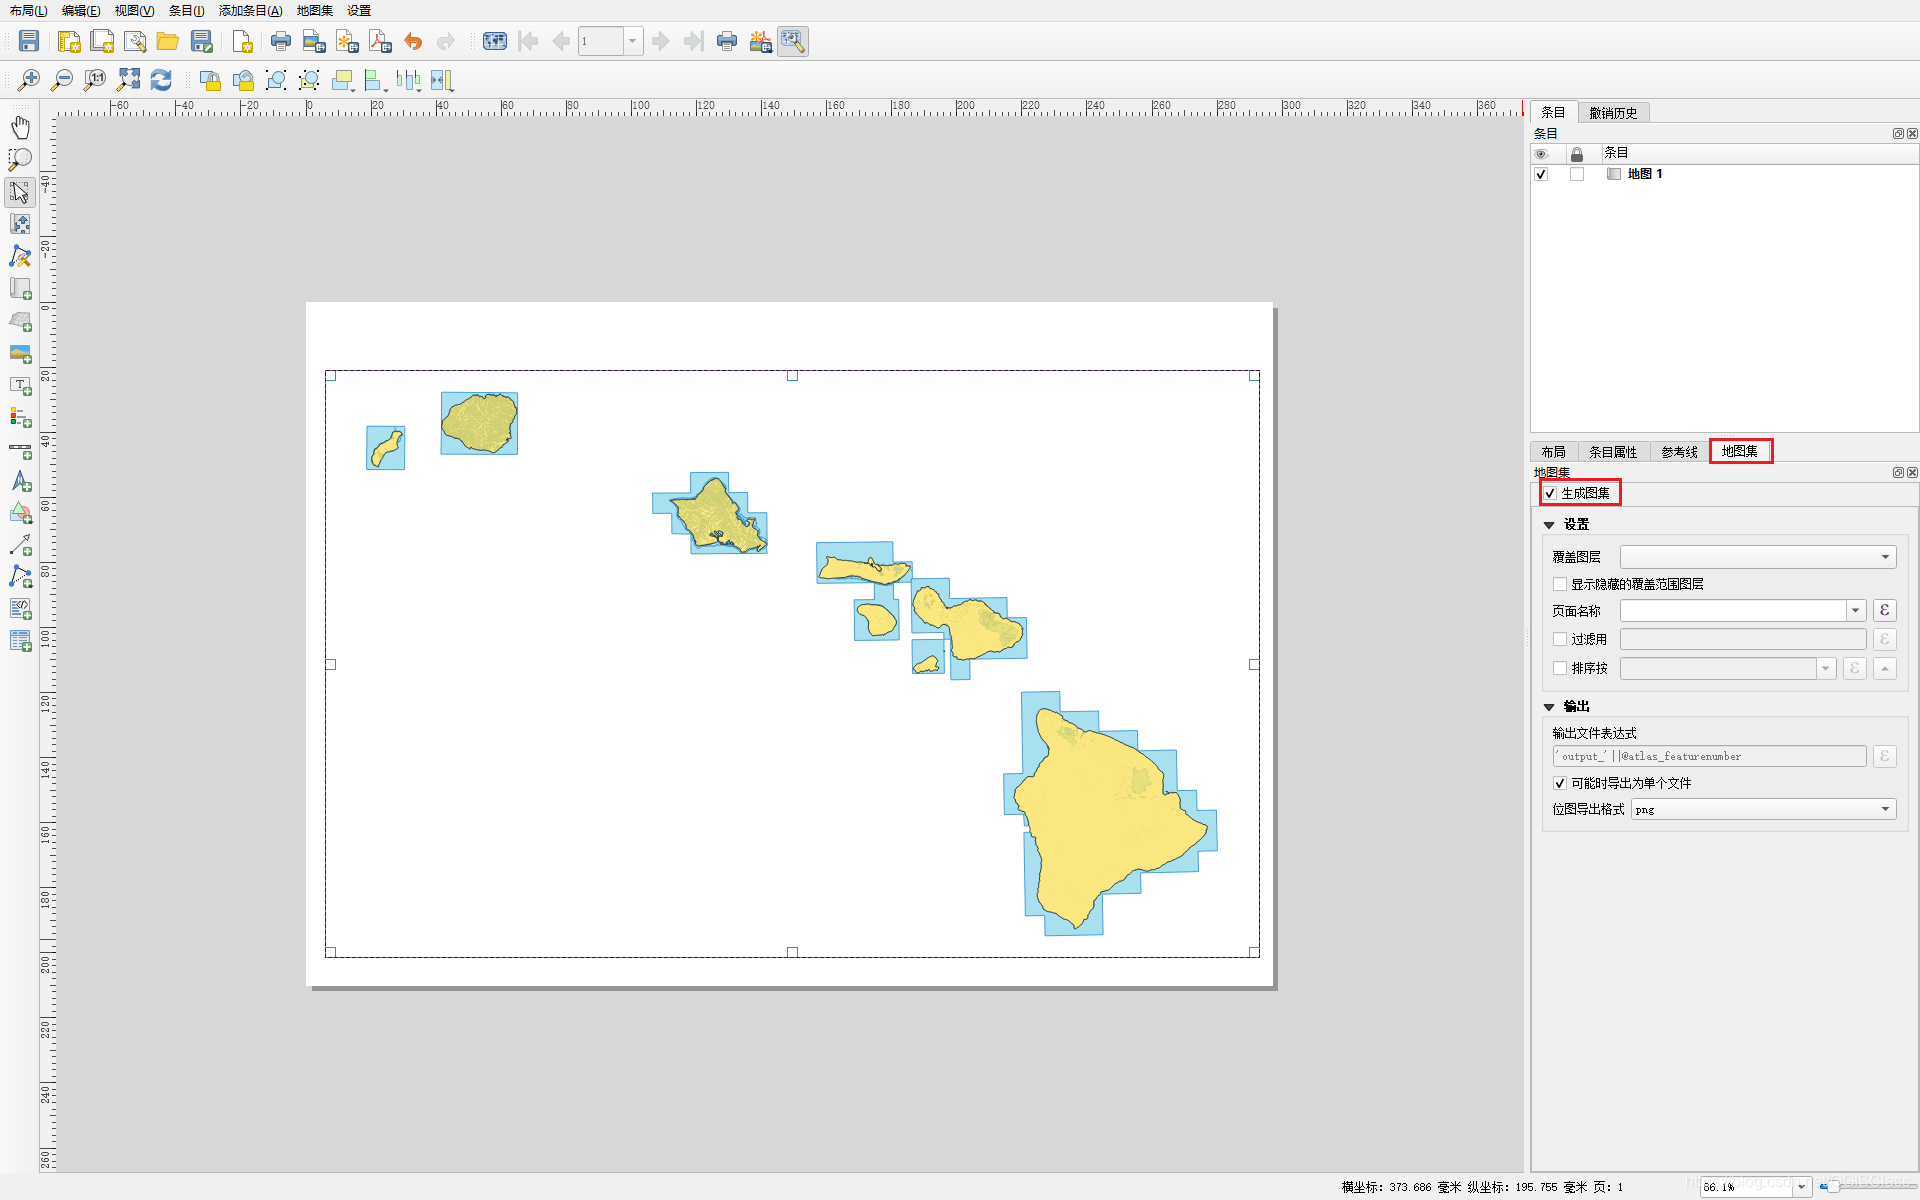Screen dimensions: 1920x1200
Task: Uncheck the 生成图集 checkbox
Action: point(1550,493)
